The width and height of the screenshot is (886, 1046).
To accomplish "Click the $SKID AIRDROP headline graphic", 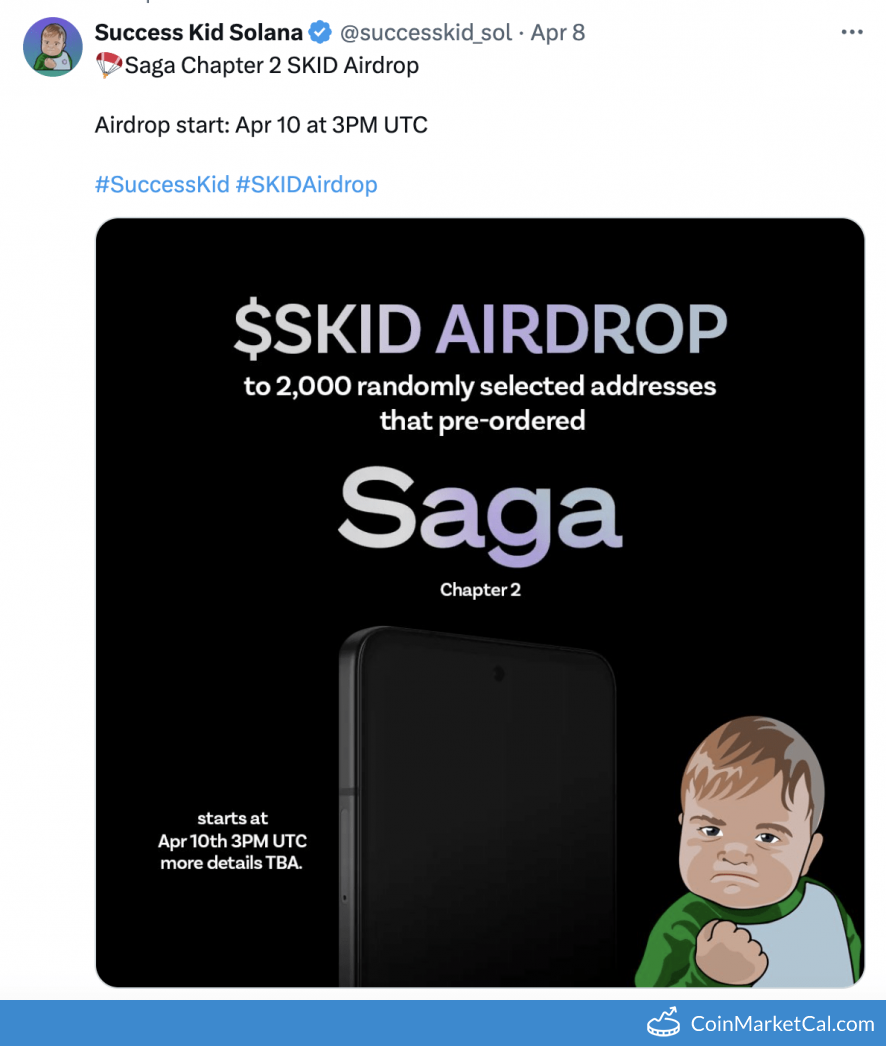I will pyautogui.click(x=479, y=327).
